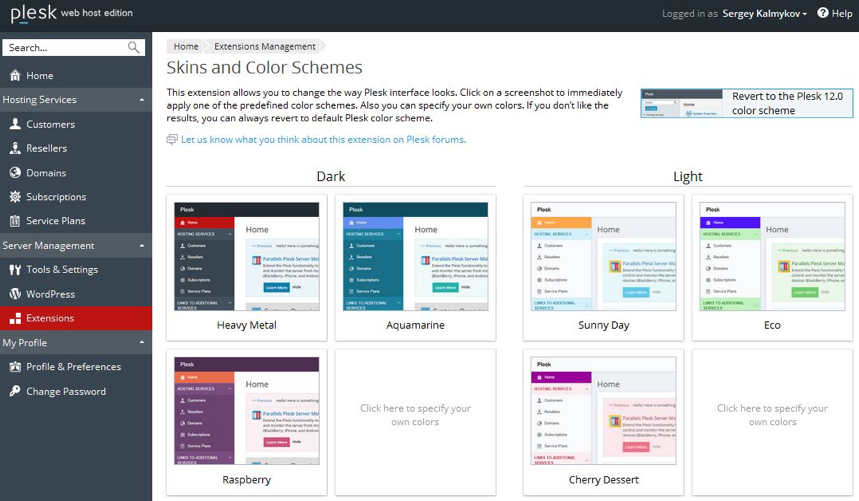Go to WordPress in sidebar
859x501 pixels.
click(76, 293)
